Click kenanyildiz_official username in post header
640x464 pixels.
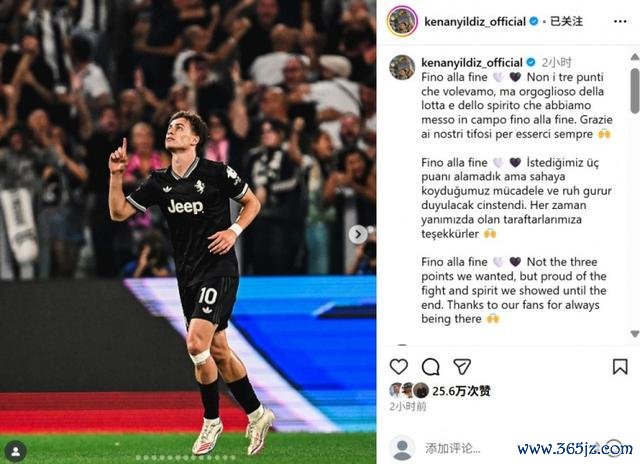click(475, 21)
